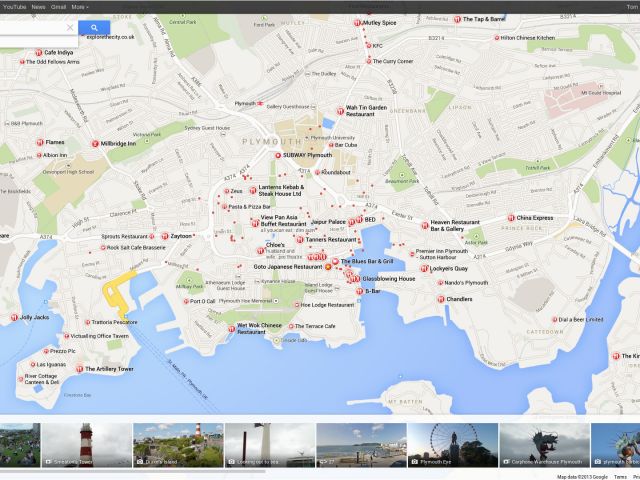The width and height of the screenshot is (640, 480).
Task: Open News in the top bar
Action: pyautogui.click(x=38, y=7)
